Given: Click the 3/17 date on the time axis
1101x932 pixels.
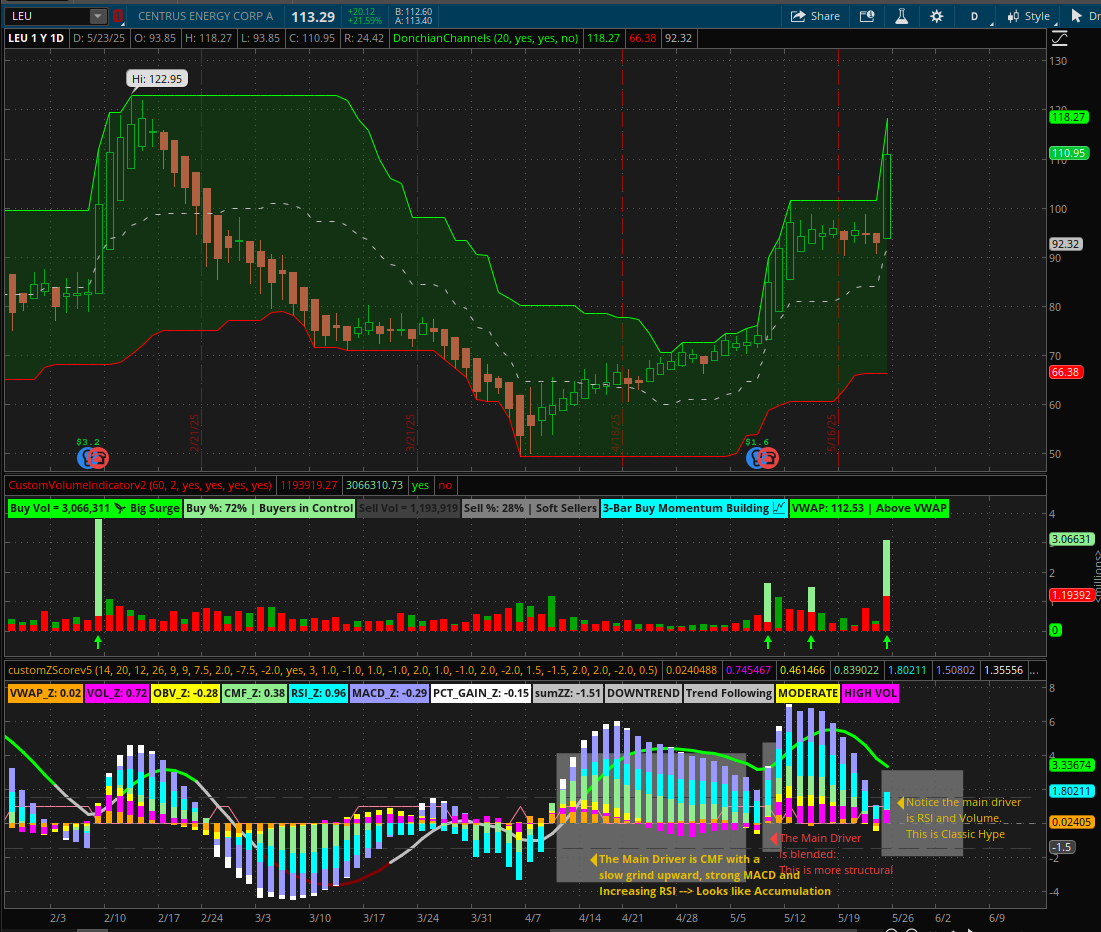Looking at the screenshot, I should 374,918.
